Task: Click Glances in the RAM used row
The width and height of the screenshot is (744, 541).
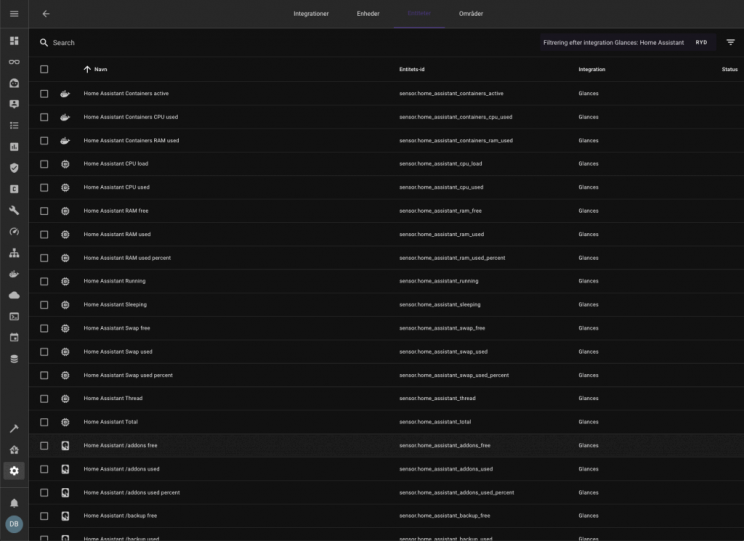Action: 588,234
